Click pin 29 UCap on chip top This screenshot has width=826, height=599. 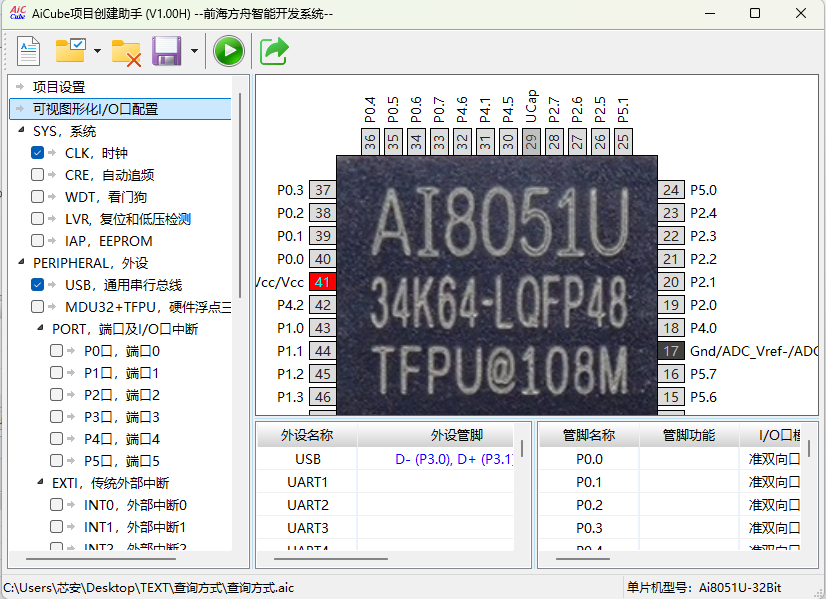[531, 141]
